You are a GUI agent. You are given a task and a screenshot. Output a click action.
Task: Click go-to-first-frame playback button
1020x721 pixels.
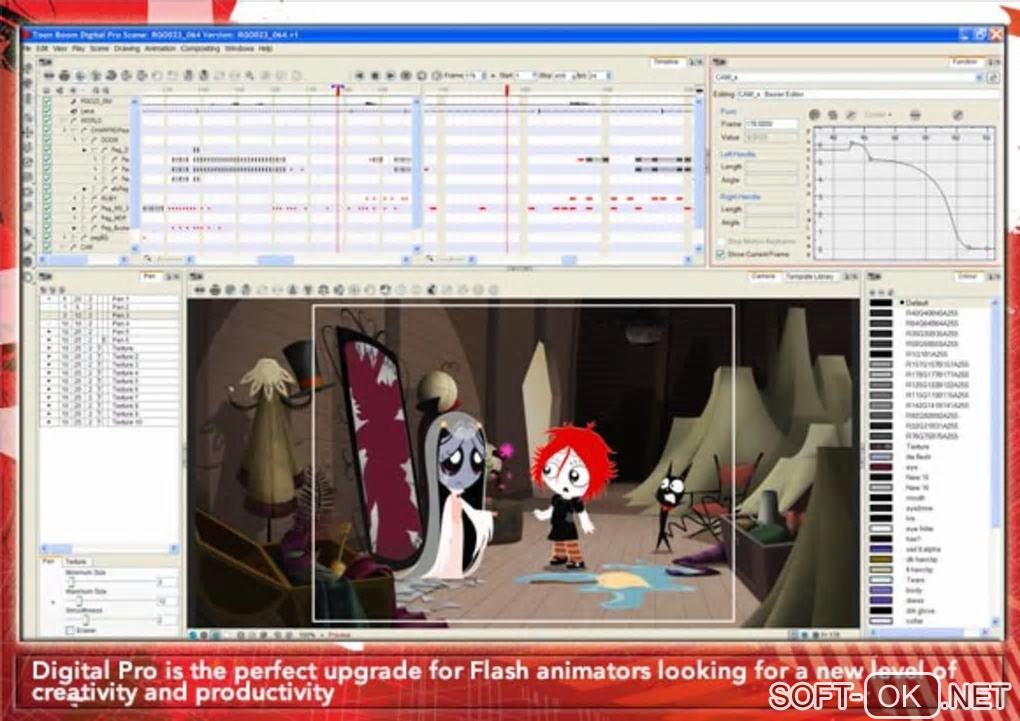pos(359,75)
